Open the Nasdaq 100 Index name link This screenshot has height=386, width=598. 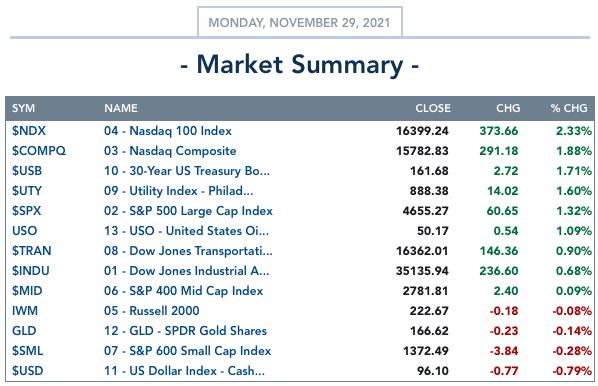pos(168,131)
